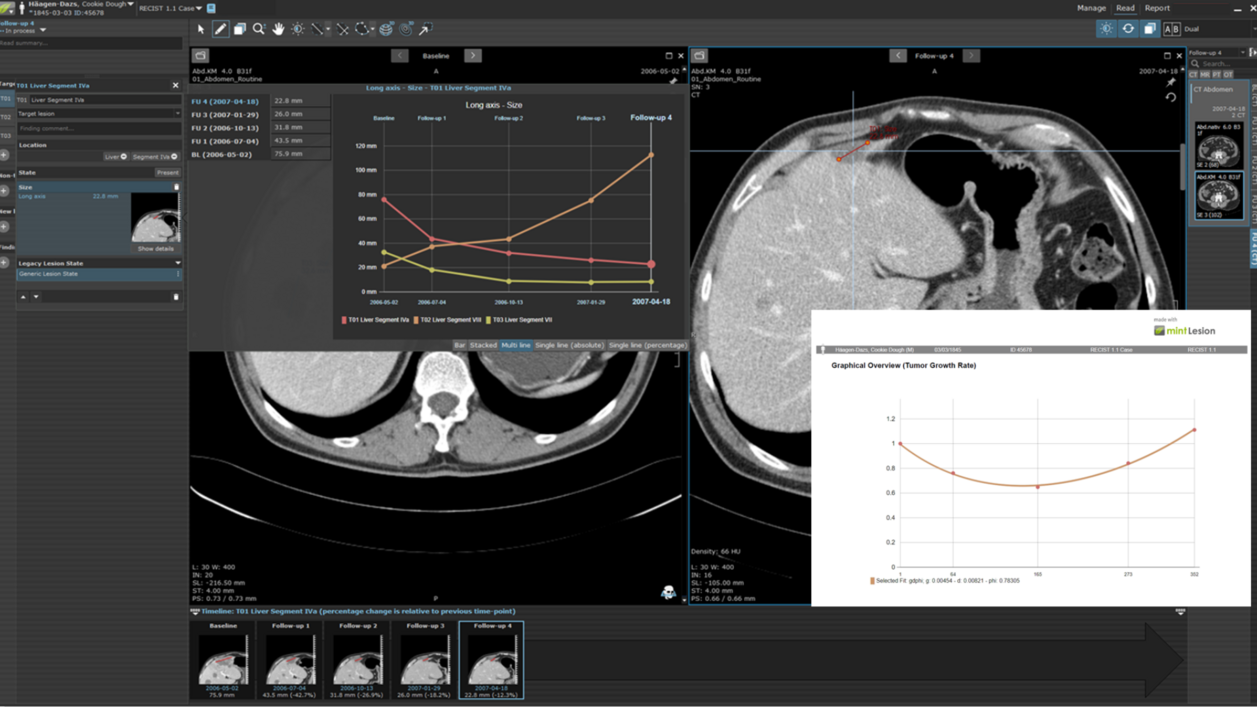Viewport: 1257px width, 707px height.
Task: Expand the RECIST 1.1 Case dropdown
Action: point(170,8)
